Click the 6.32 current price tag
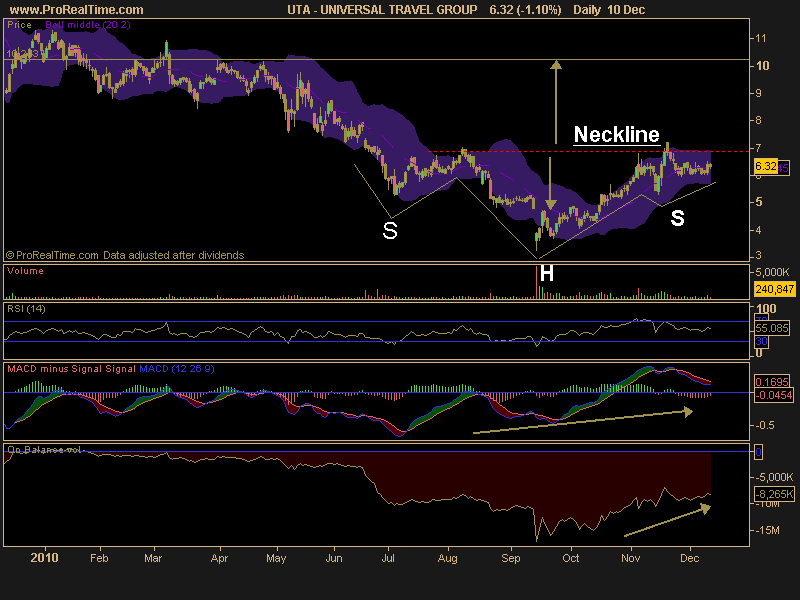The image size is (800, 600). [765, 166]
